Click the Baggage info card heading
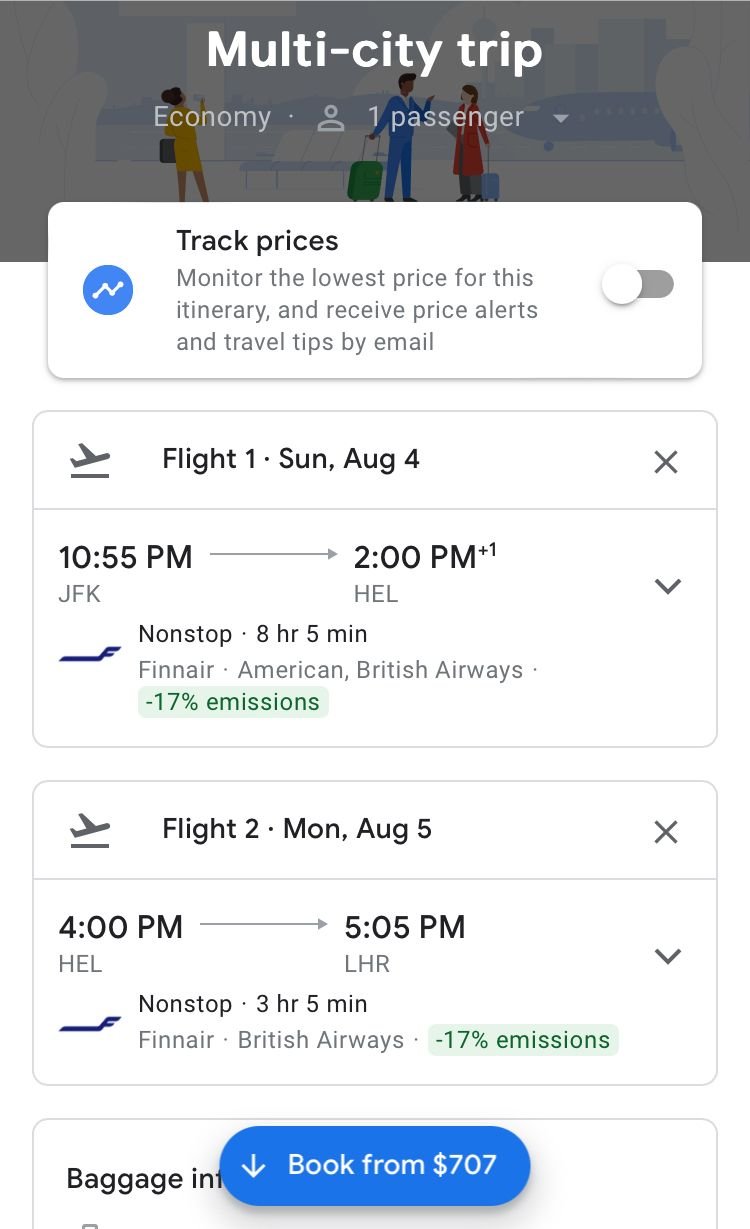750x1229 pixels. pos(140,1179)
